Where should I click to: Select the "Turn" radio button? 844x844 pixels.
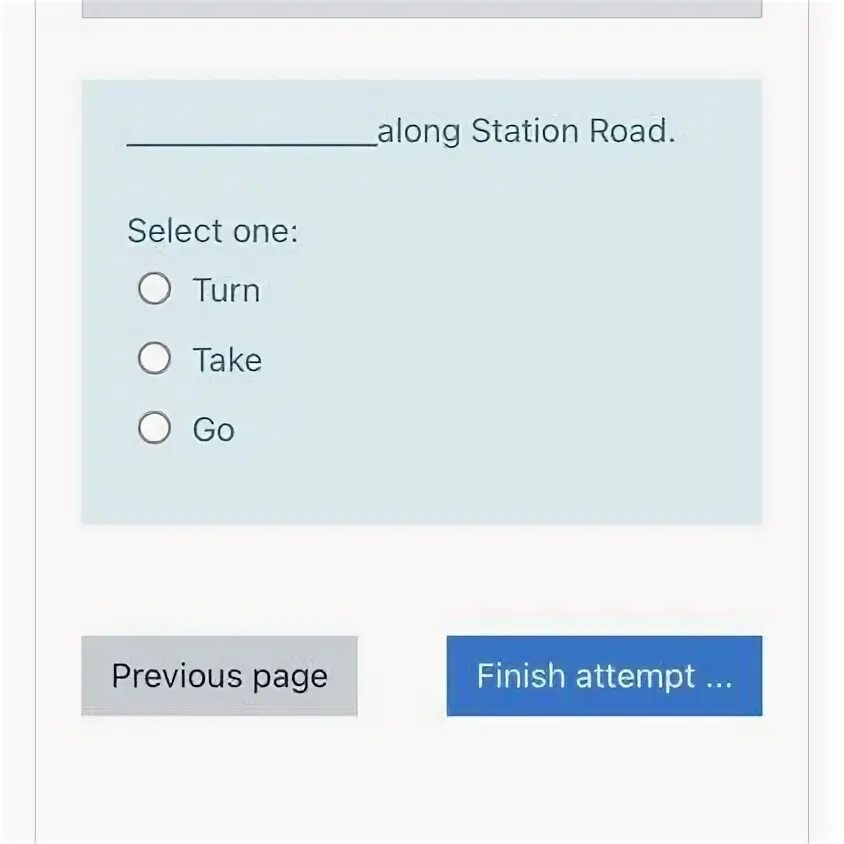[x=154, y=289]
